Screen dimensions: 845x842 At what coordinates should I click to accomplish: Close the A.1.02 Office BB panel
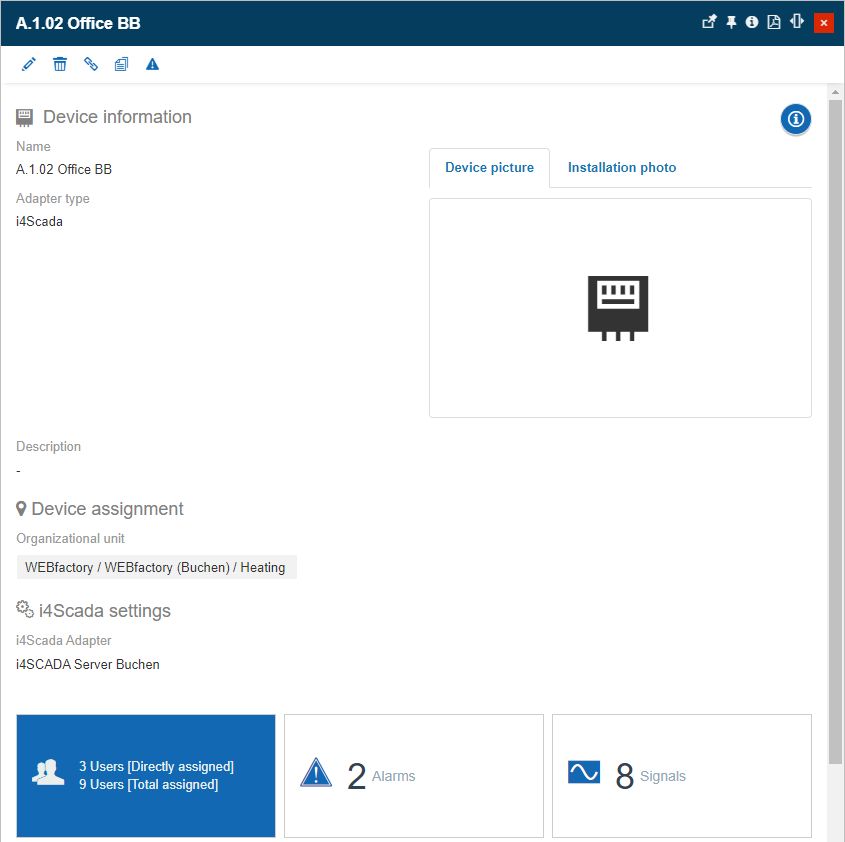(824, 22)
